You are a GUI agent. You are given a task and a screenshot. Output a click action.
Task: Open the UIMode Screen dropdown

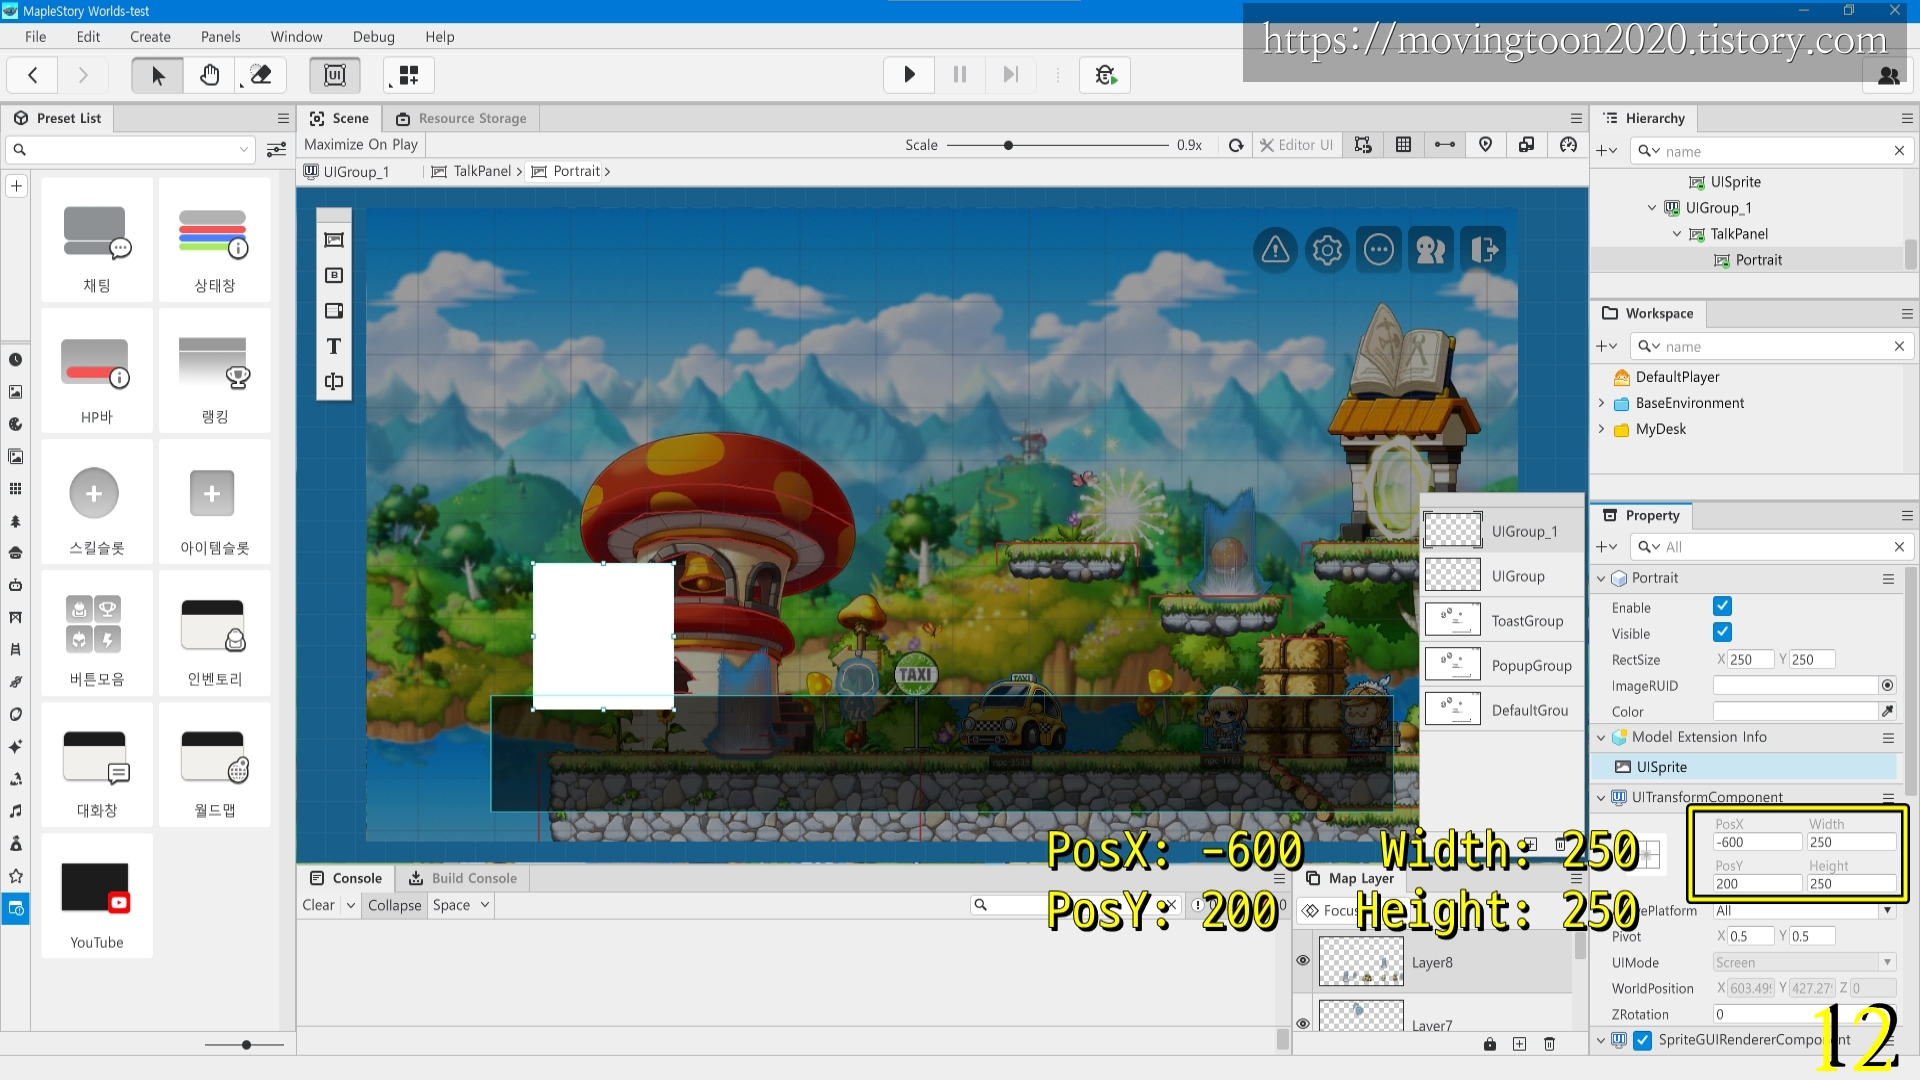click(x=1804, y=962)
